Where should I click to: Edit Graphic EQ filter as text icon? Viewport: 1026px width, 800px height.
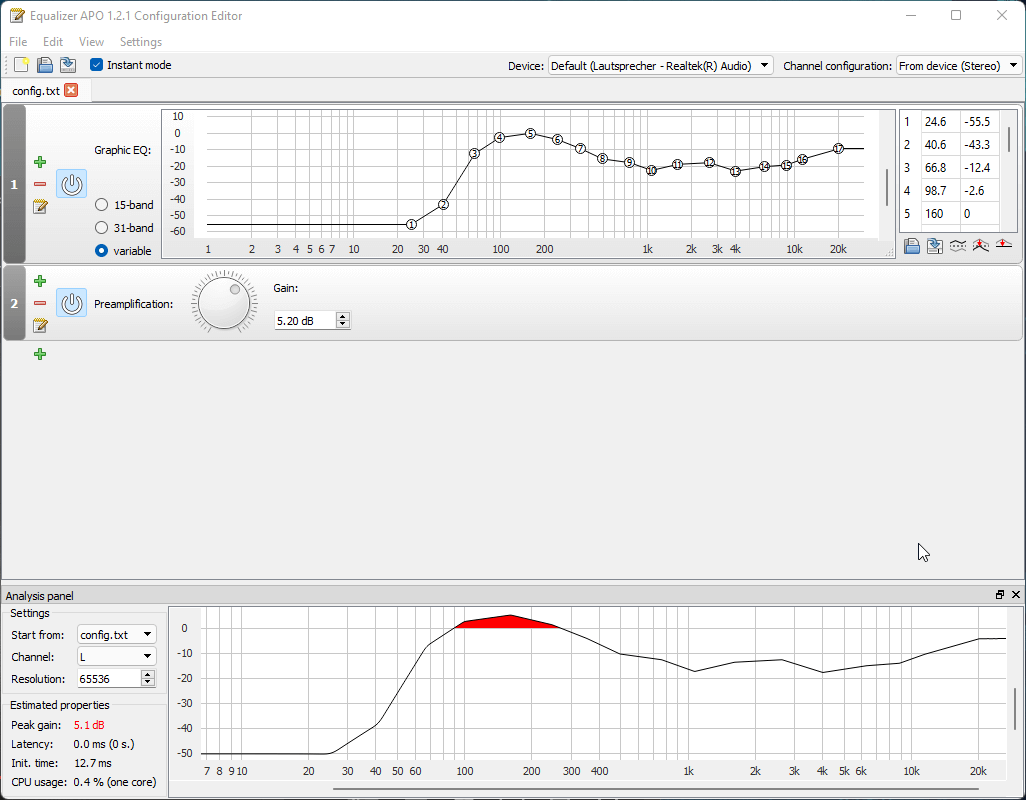40,207
